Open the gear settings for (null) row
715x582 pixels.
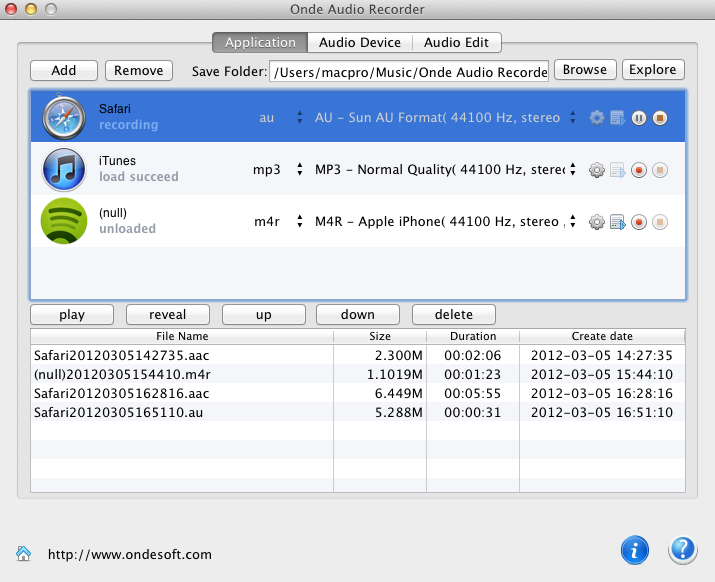click(x=596, y=222)
